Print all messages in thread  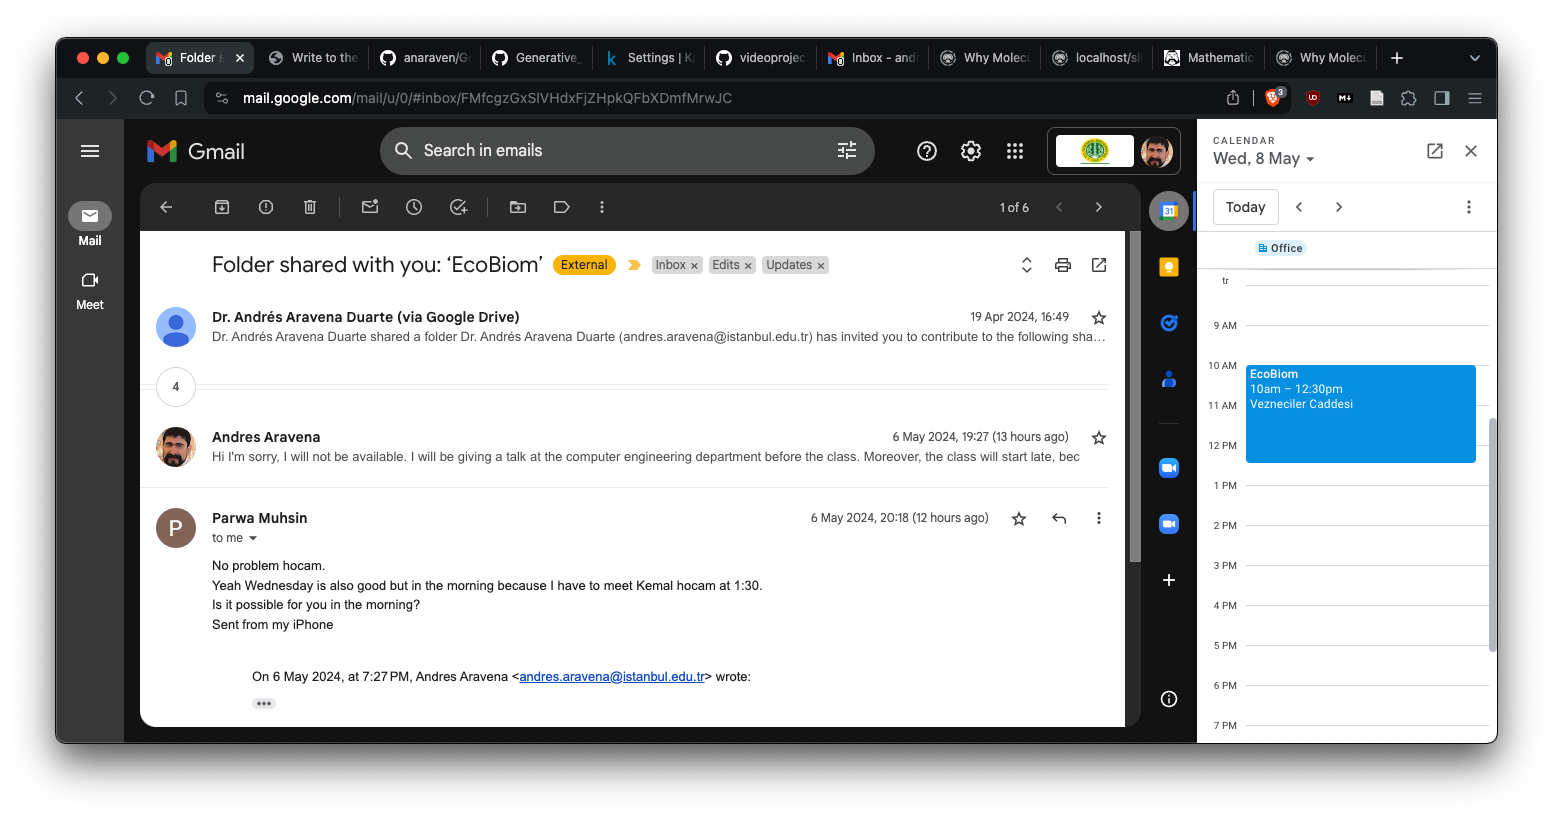pos(1063,265)
